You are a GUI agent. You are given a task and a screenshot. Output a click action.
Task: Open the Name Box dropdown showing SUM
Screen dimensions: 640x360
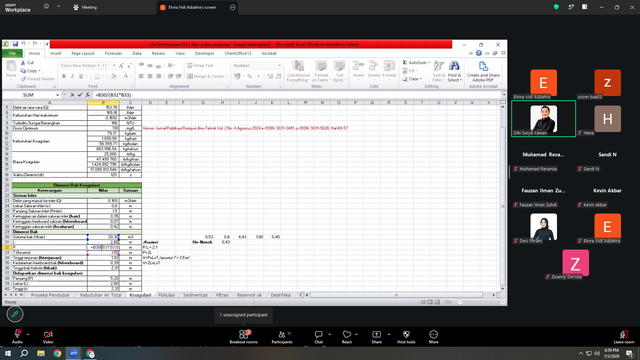(x=57, y=95)
